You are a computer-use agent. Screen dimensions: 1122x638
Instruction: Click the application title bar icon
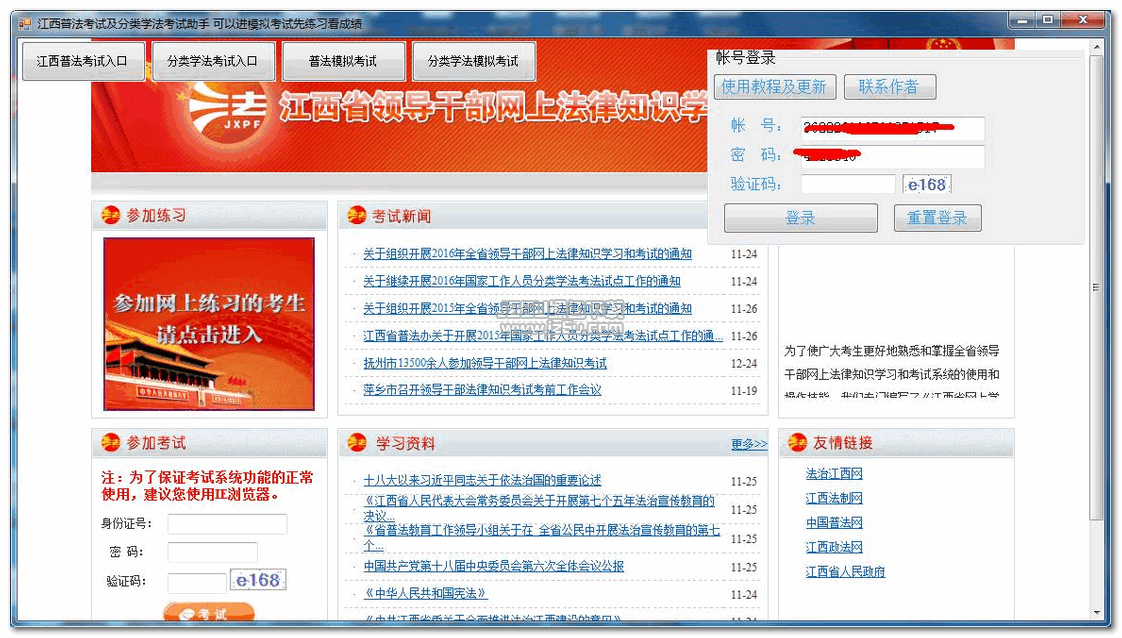[x=25, y=24]
